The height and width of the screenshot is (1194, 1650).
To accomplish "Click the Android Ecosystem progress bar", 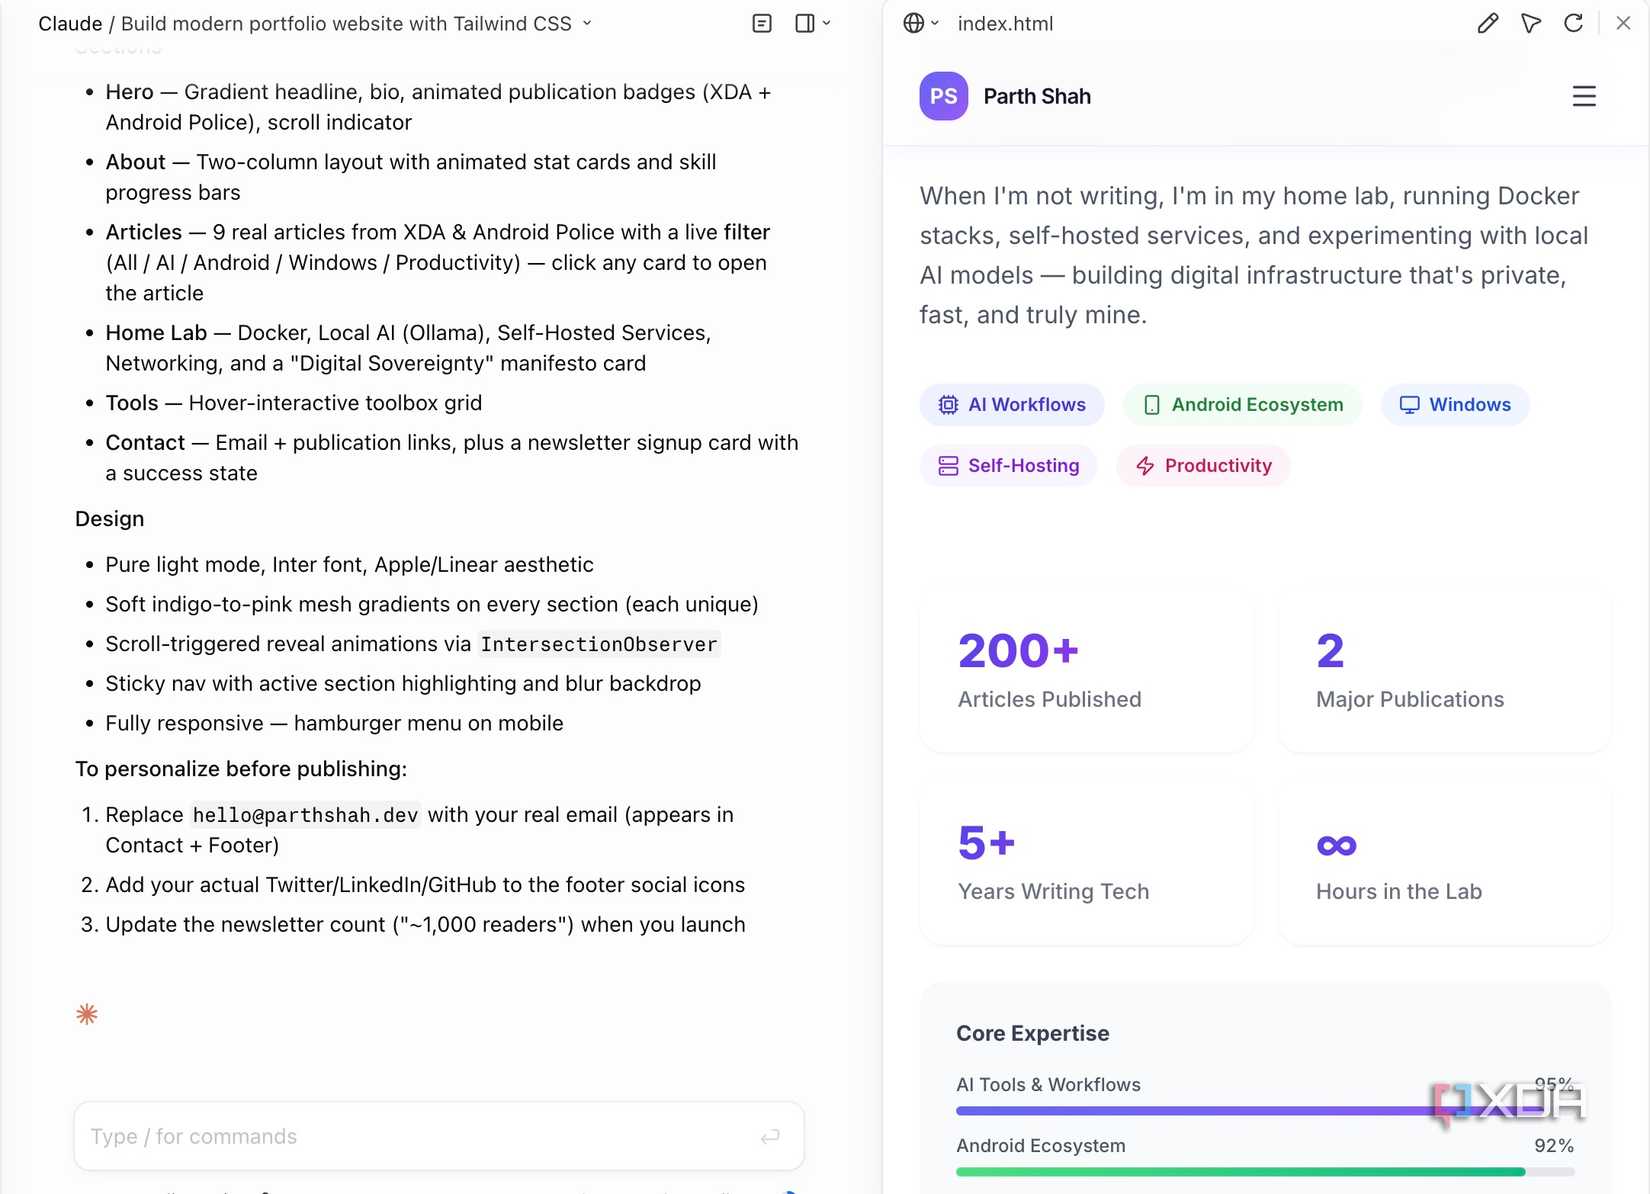I will 1265,1172.
